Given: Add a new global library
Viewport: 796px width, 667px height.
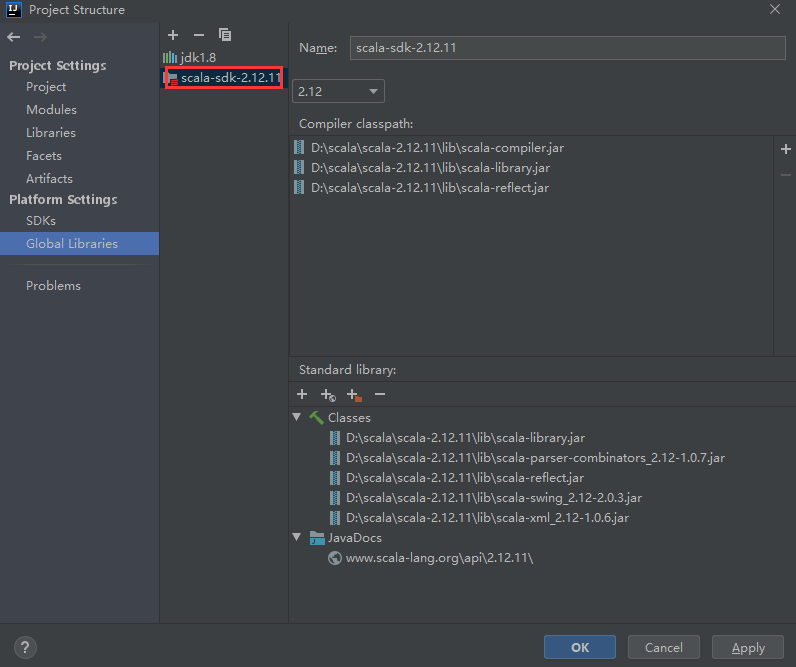Looking at the screenshot, I should coord(173,35).
